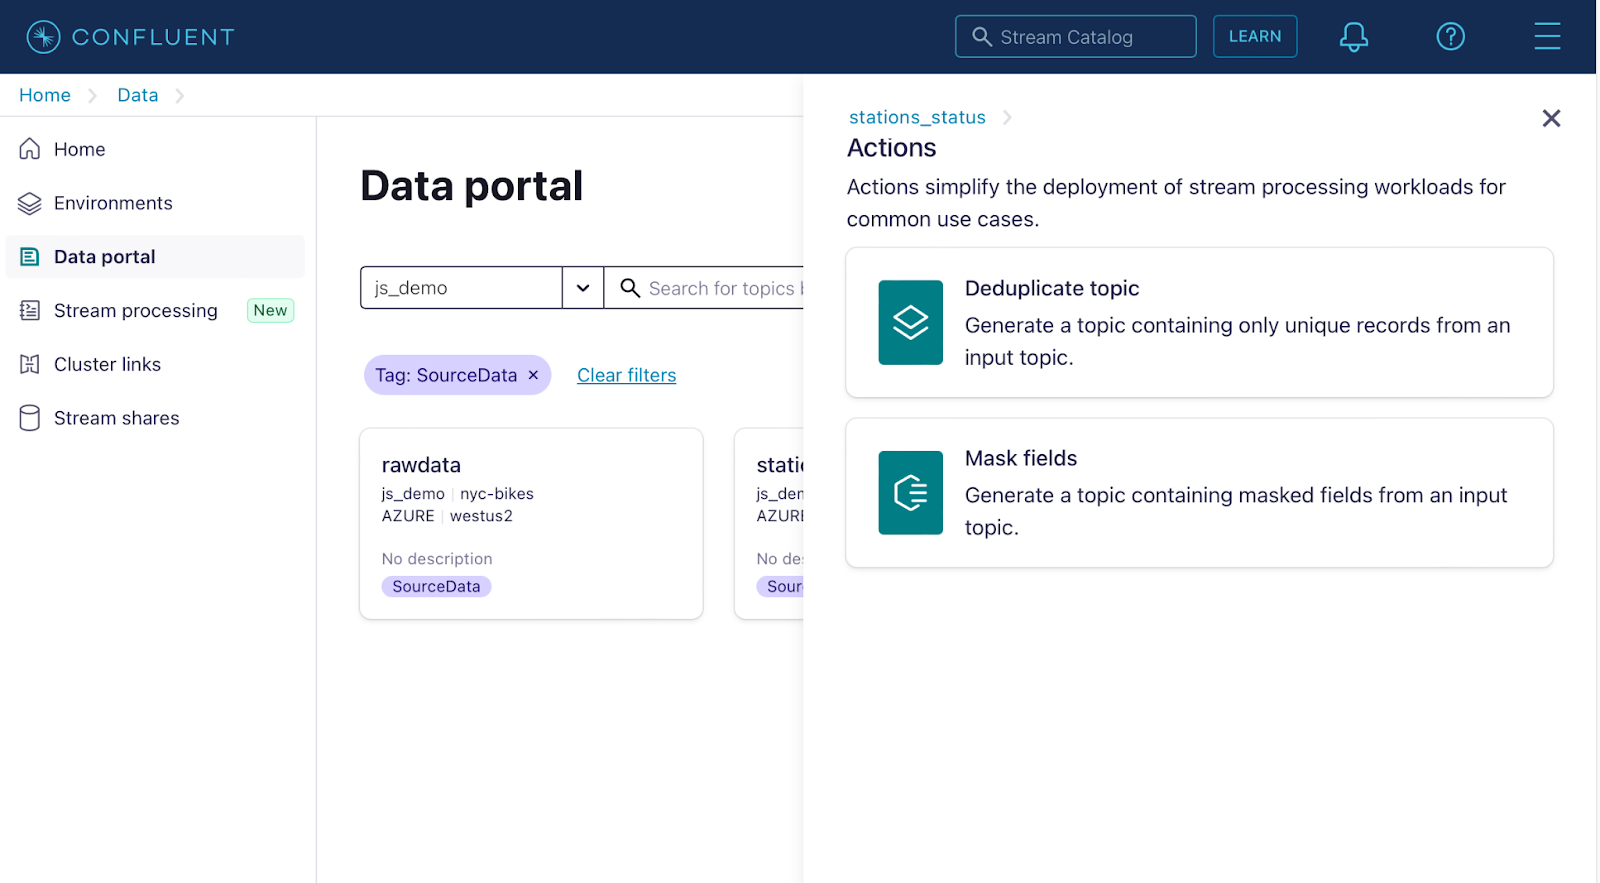The height and width of the screenshot is (883, 1600).
Task: Click the New badge beside Stream processing
Action: (x=270, y=311)
